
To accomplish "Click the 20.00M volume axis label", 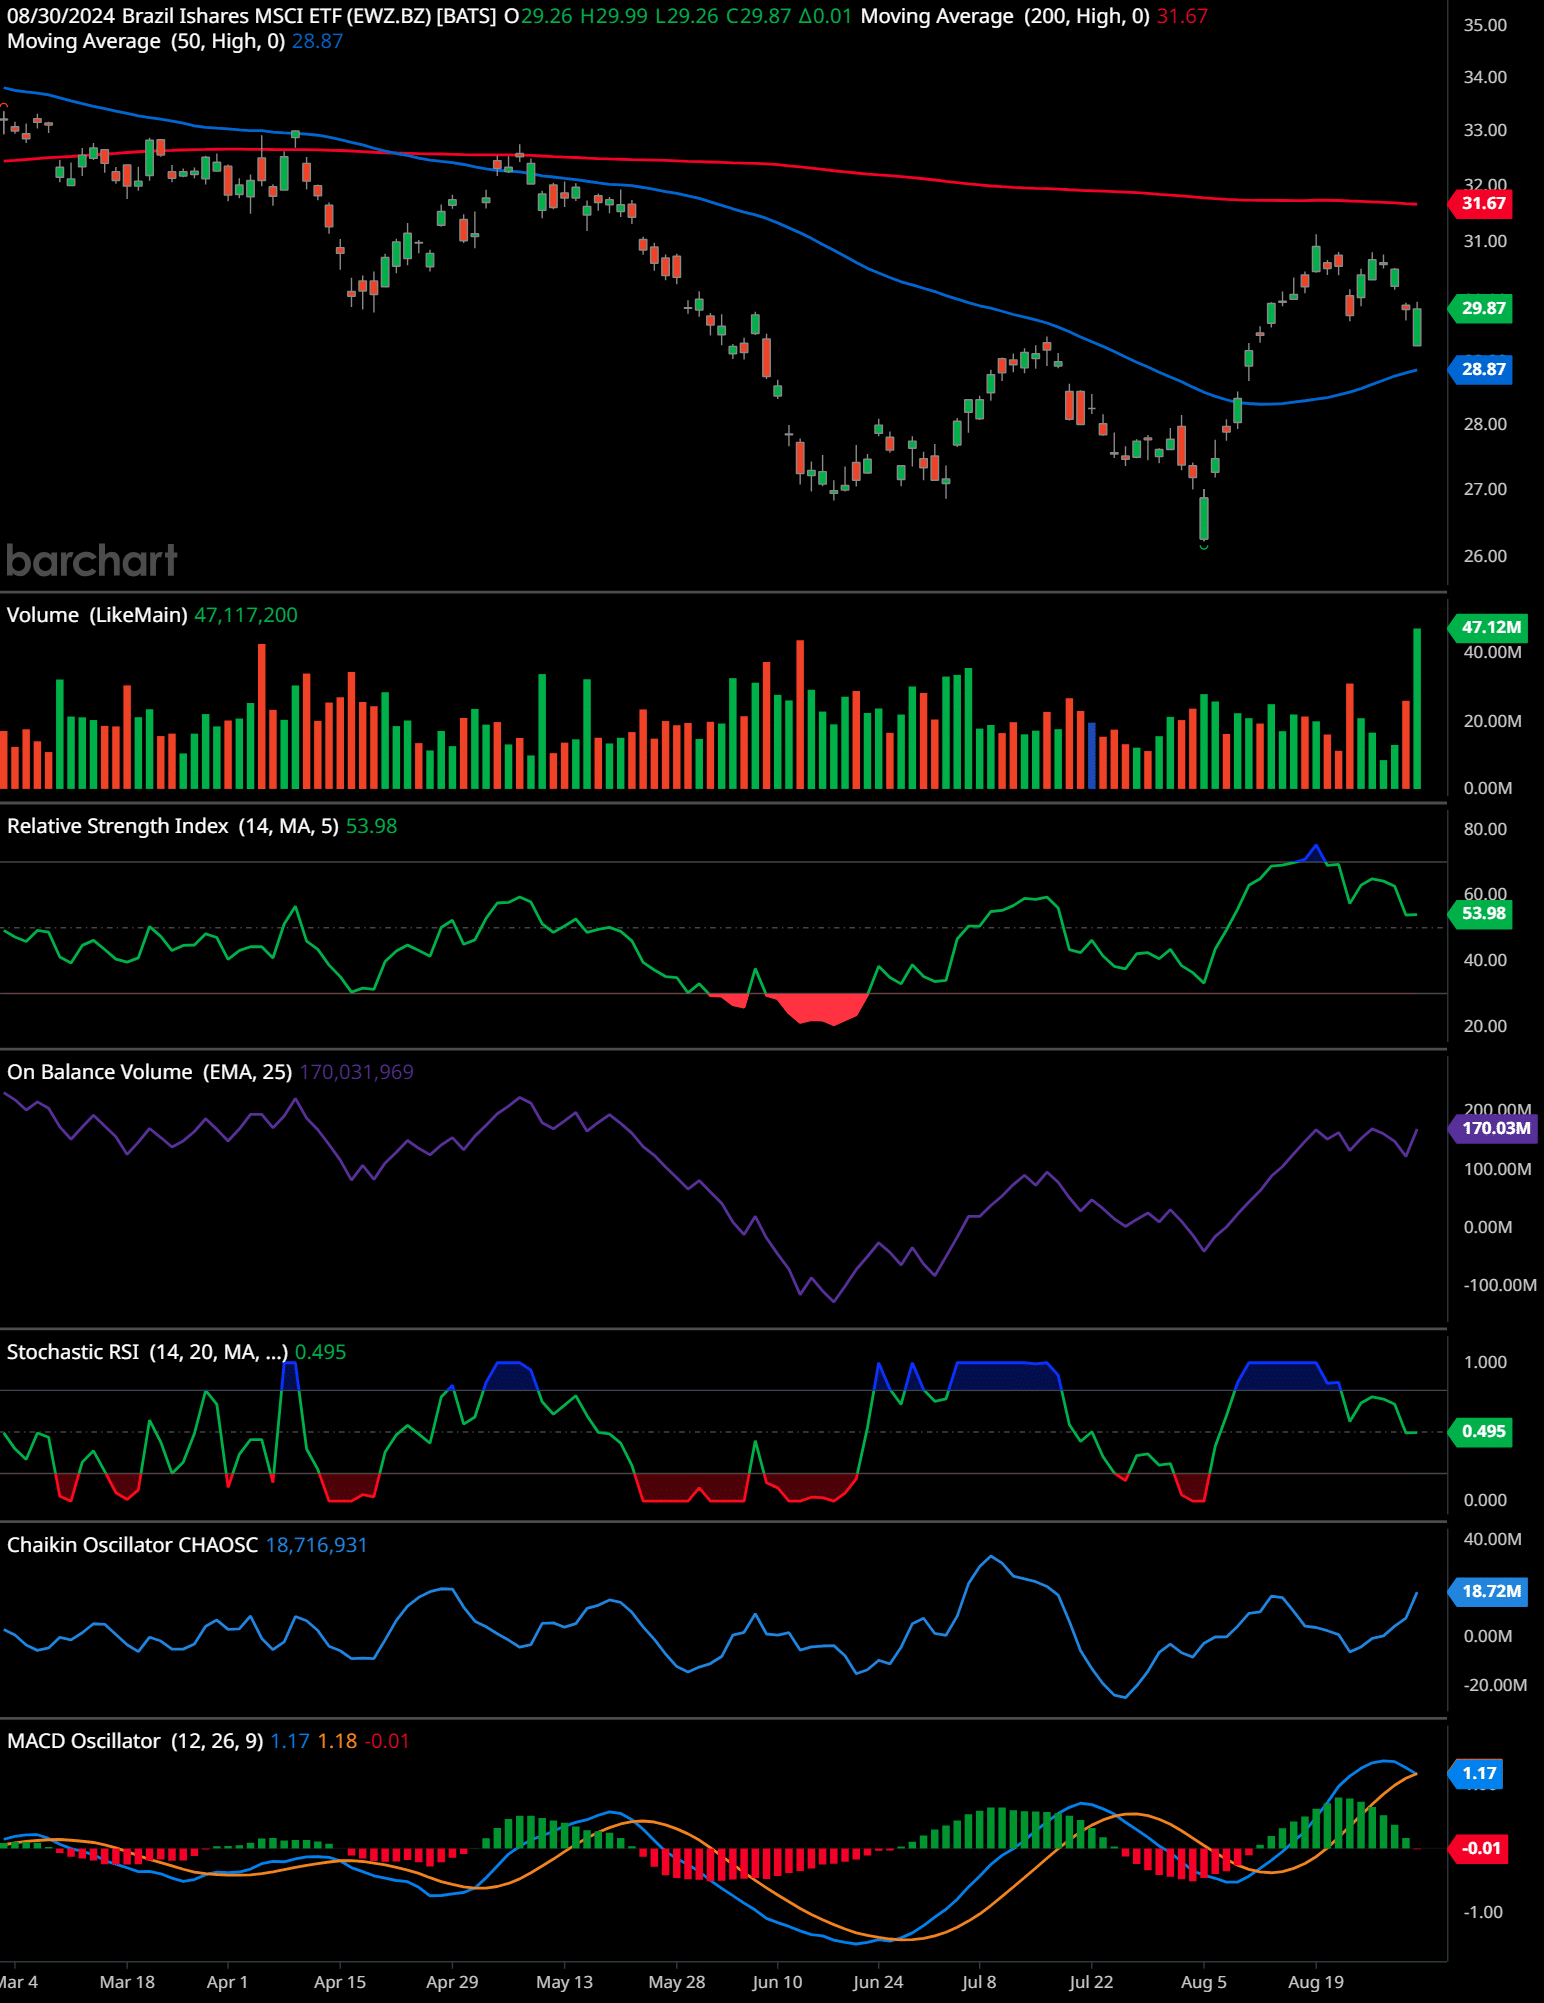I will (1493, 721).
